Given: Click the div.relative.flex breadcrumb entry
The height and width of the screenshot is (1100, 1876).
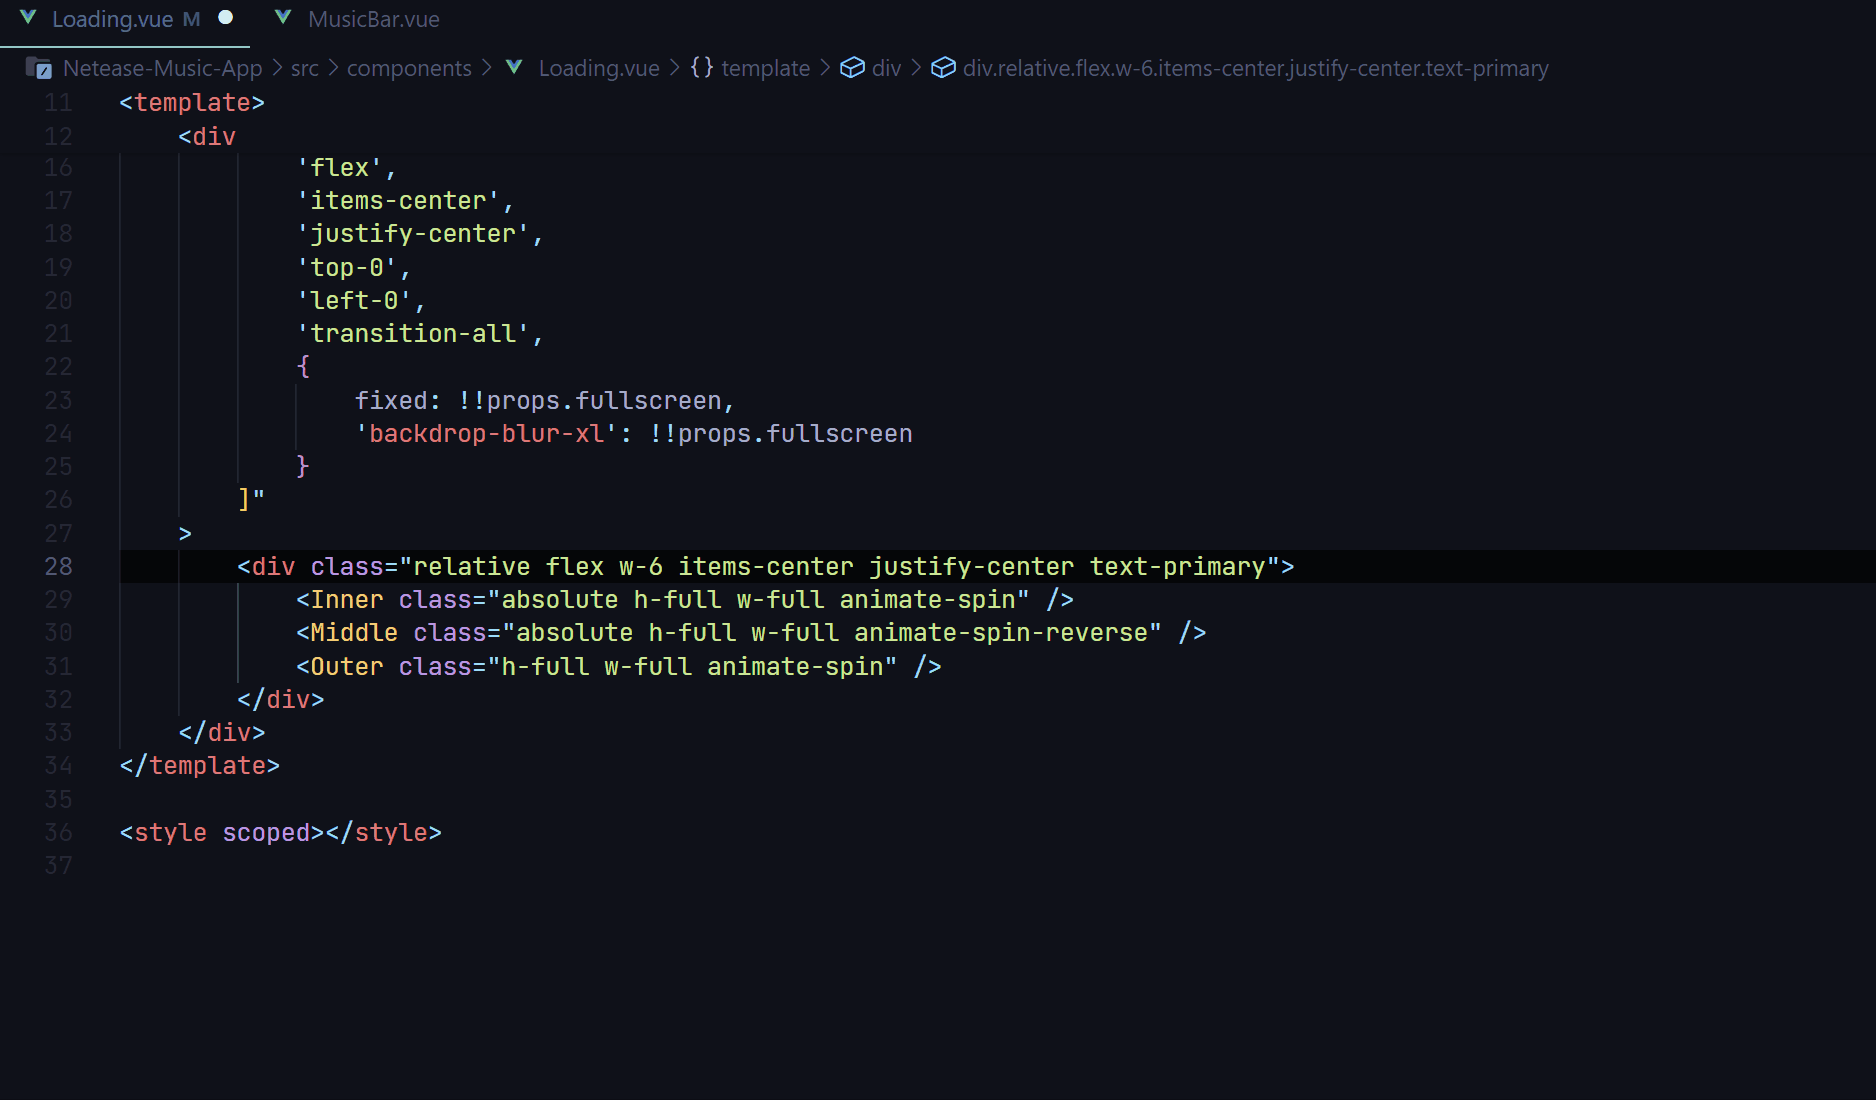Looking at the screenshot, I should pos(1255,67).
